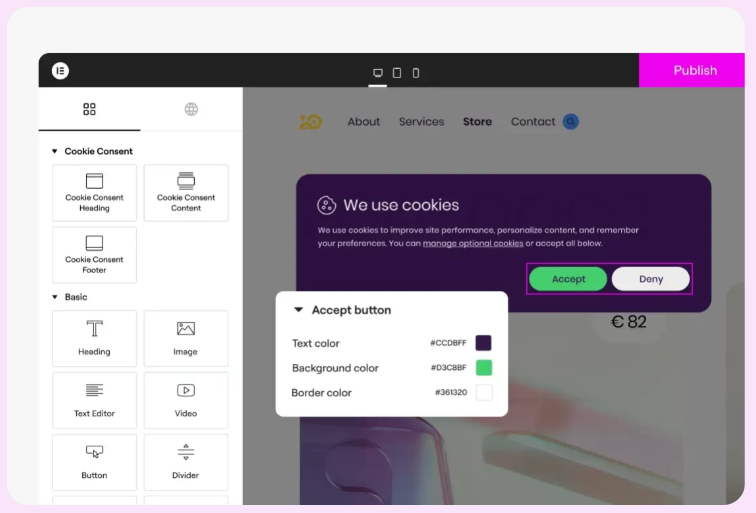Pick the Text Editor widget
756x513 pixels.
coord(94,400)
